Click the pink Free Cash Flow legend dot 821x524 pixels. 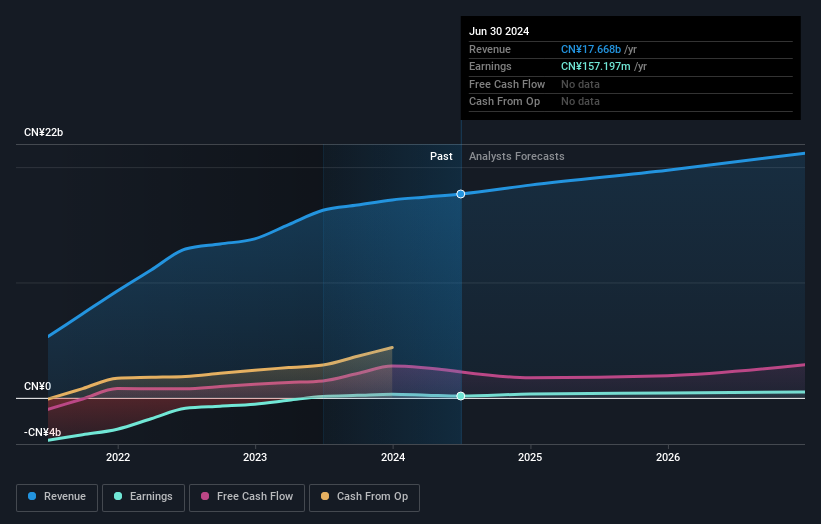[205, 496]
